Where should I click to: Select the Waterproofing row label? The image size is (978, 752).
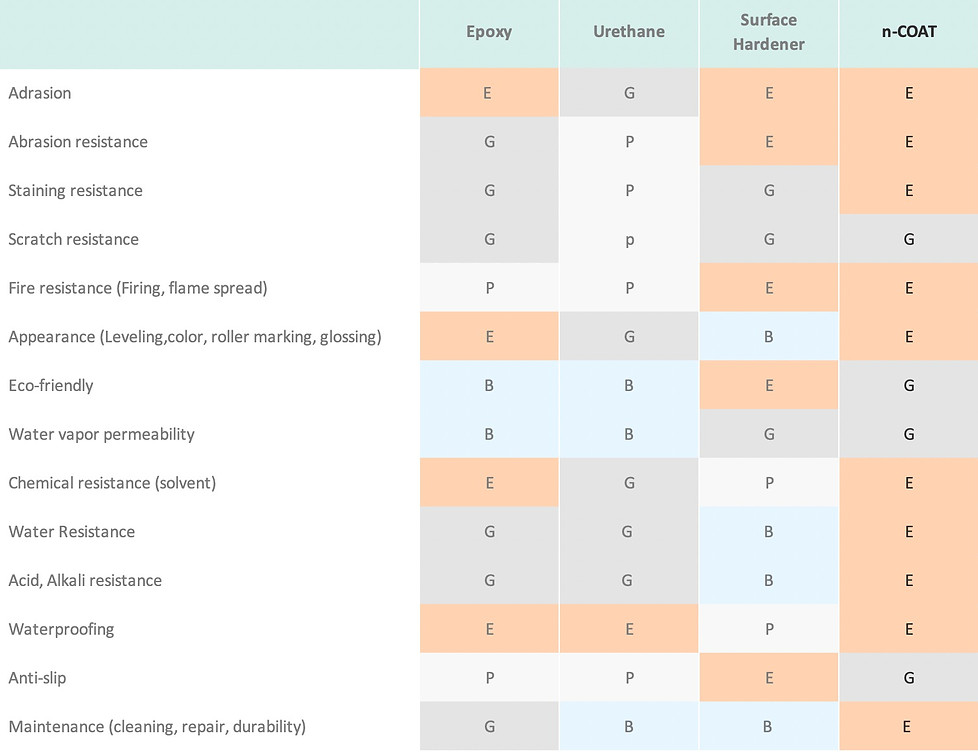coord(61,629)
